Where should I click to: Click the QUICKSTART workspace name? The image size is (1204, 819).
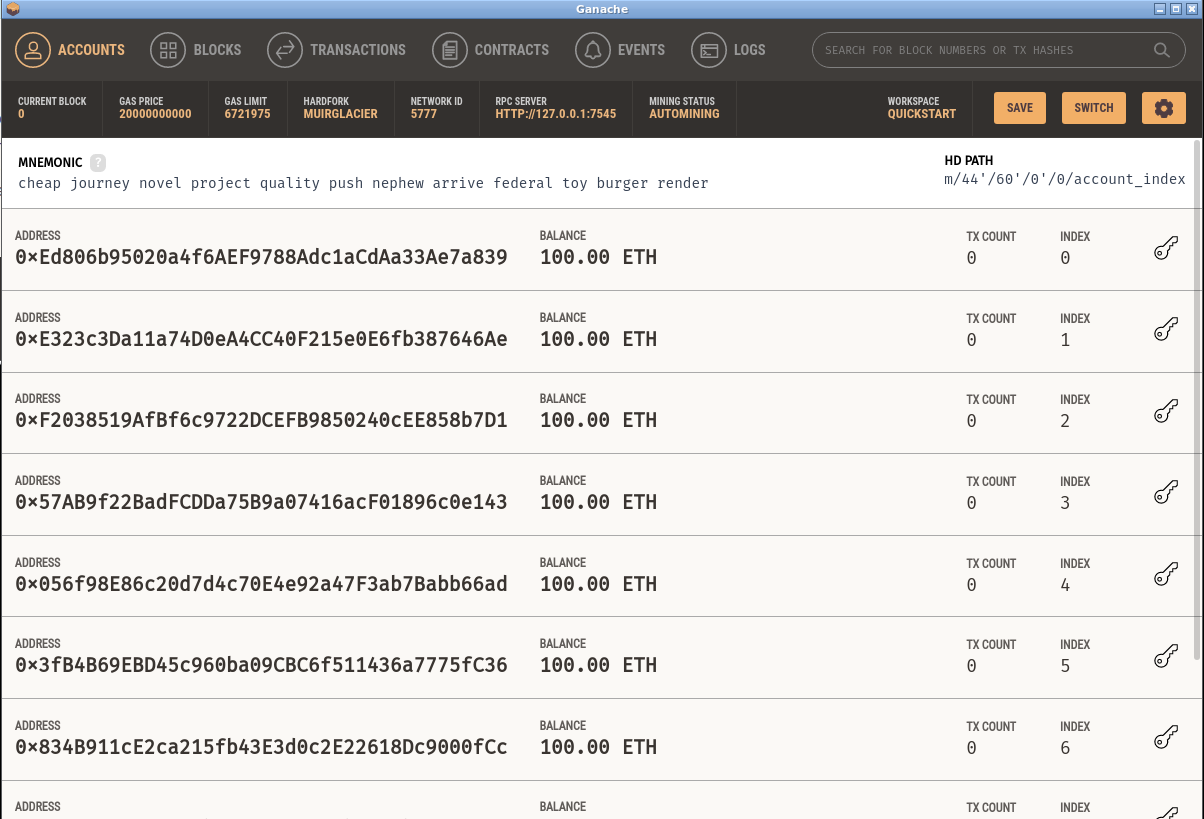pyautogui.click(x=922, y=114)
